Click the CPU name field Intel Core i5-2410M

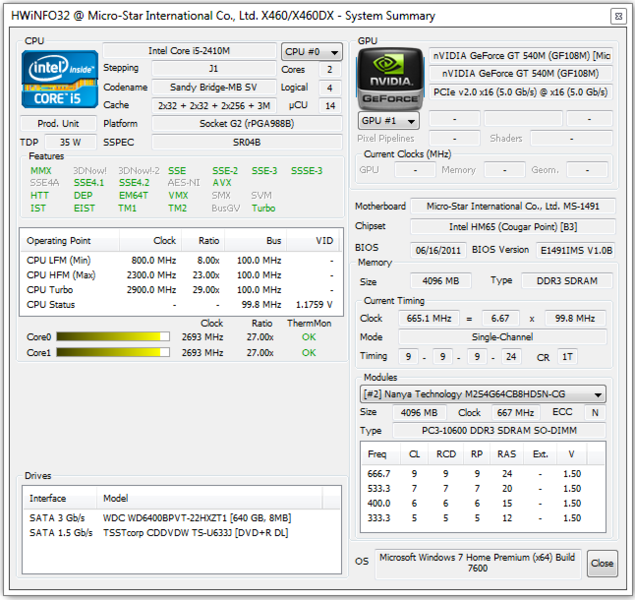(189, 51)
